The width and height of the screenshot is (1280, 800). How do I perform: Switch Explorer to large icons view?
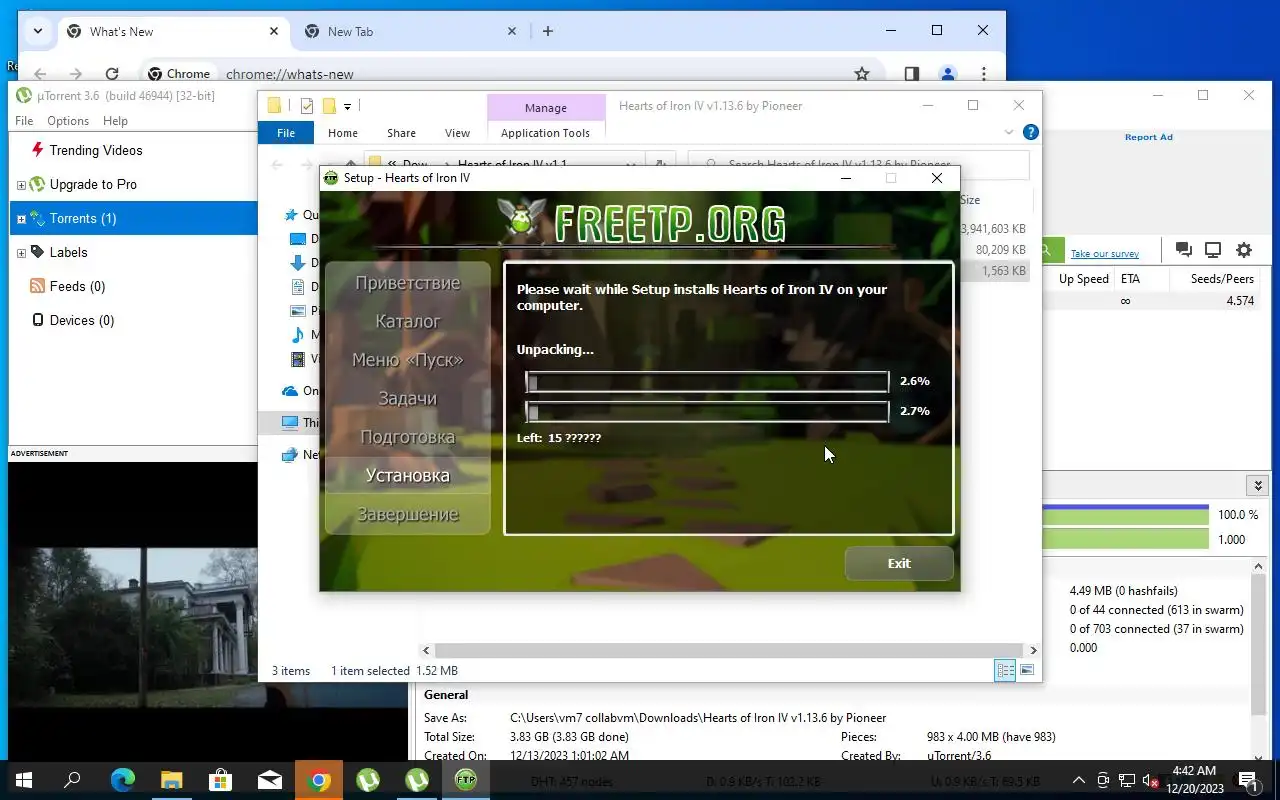pyautogui.click(x=1027, y=671)
